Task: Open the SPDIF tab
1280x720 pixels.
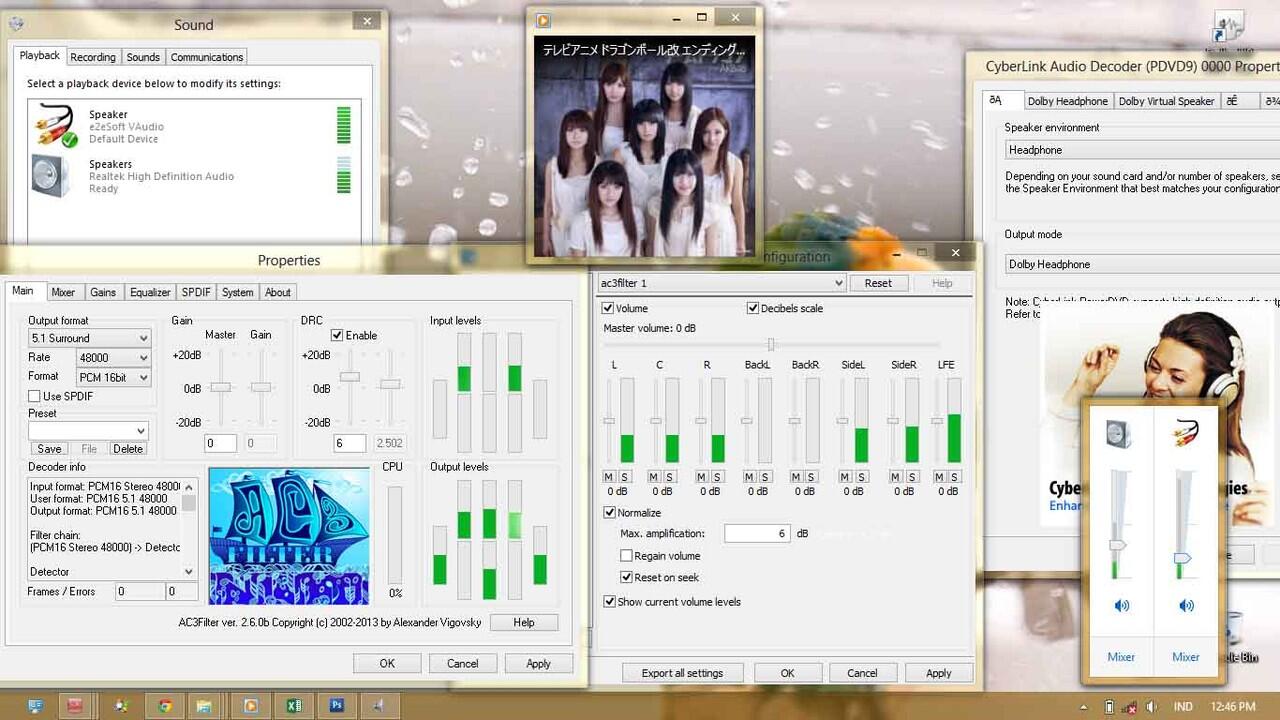Action: tap(196, 292)
